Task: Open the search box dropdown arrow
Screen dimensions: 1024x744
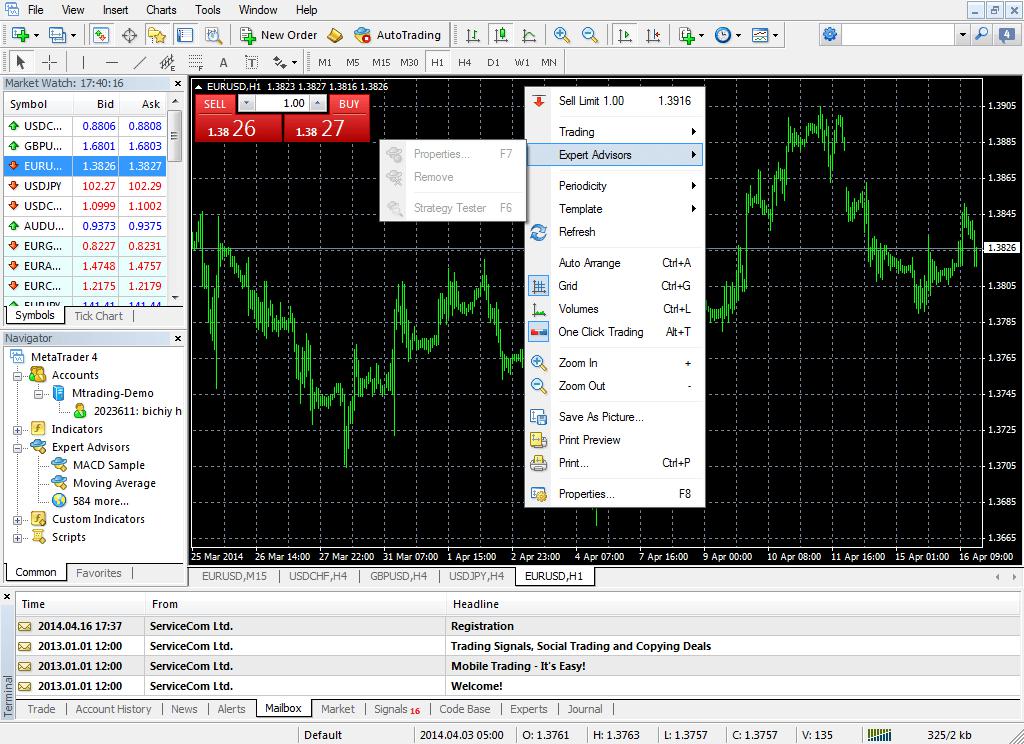Action: [962, 34]
